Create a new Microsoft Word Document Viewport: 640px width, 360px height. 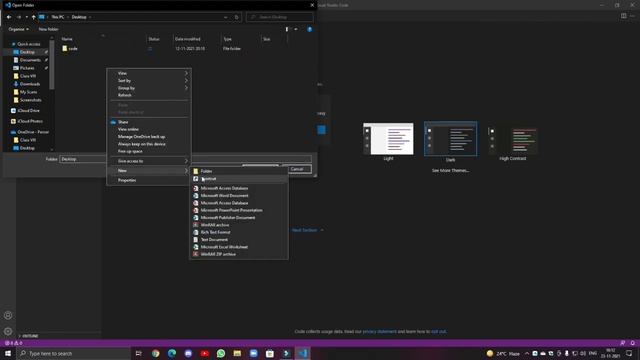[239, 196]
